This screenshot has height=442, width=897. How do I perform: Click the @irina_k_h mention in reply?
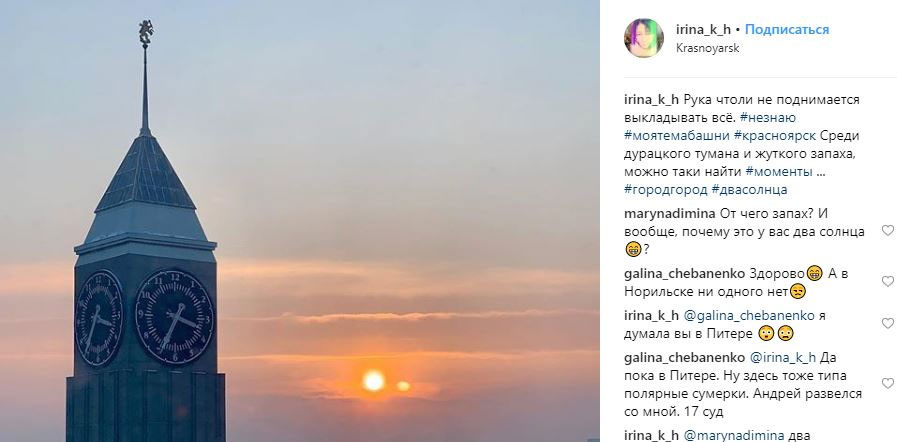pyautogui.click(x=782, y=358)
